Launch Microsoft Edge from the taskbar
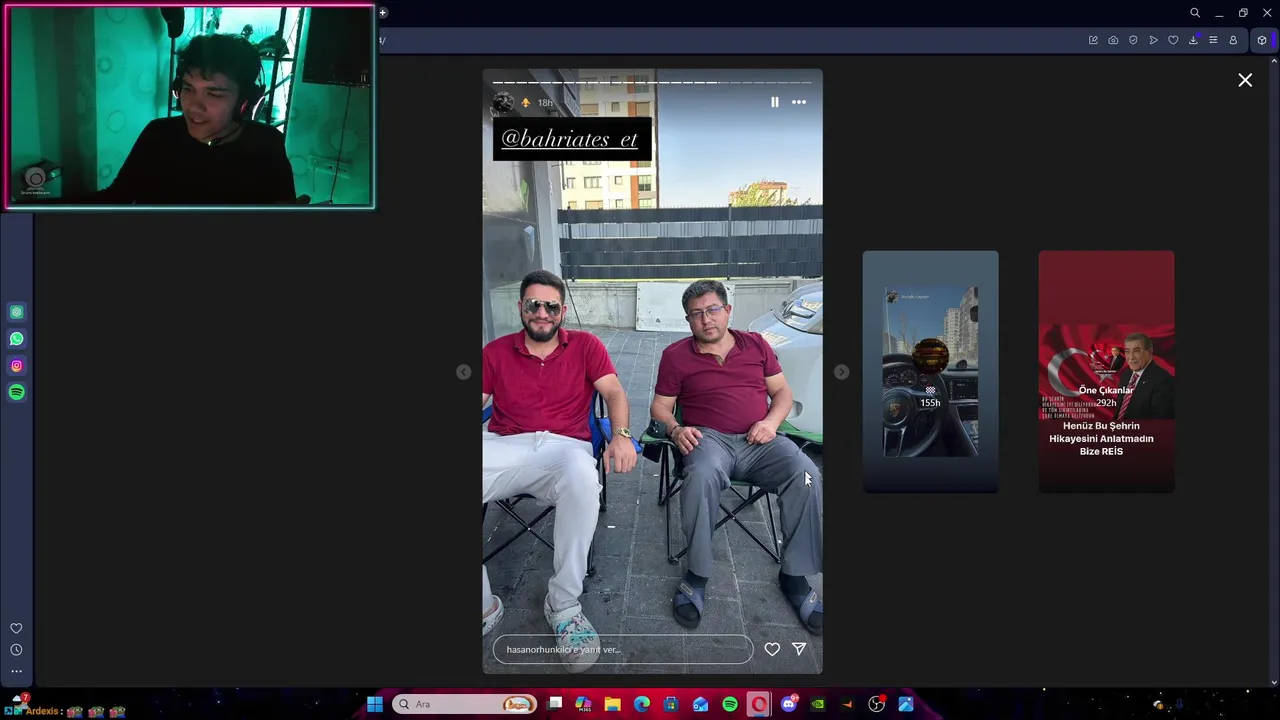Viewport: 1280px width, 720px height. 642,704
